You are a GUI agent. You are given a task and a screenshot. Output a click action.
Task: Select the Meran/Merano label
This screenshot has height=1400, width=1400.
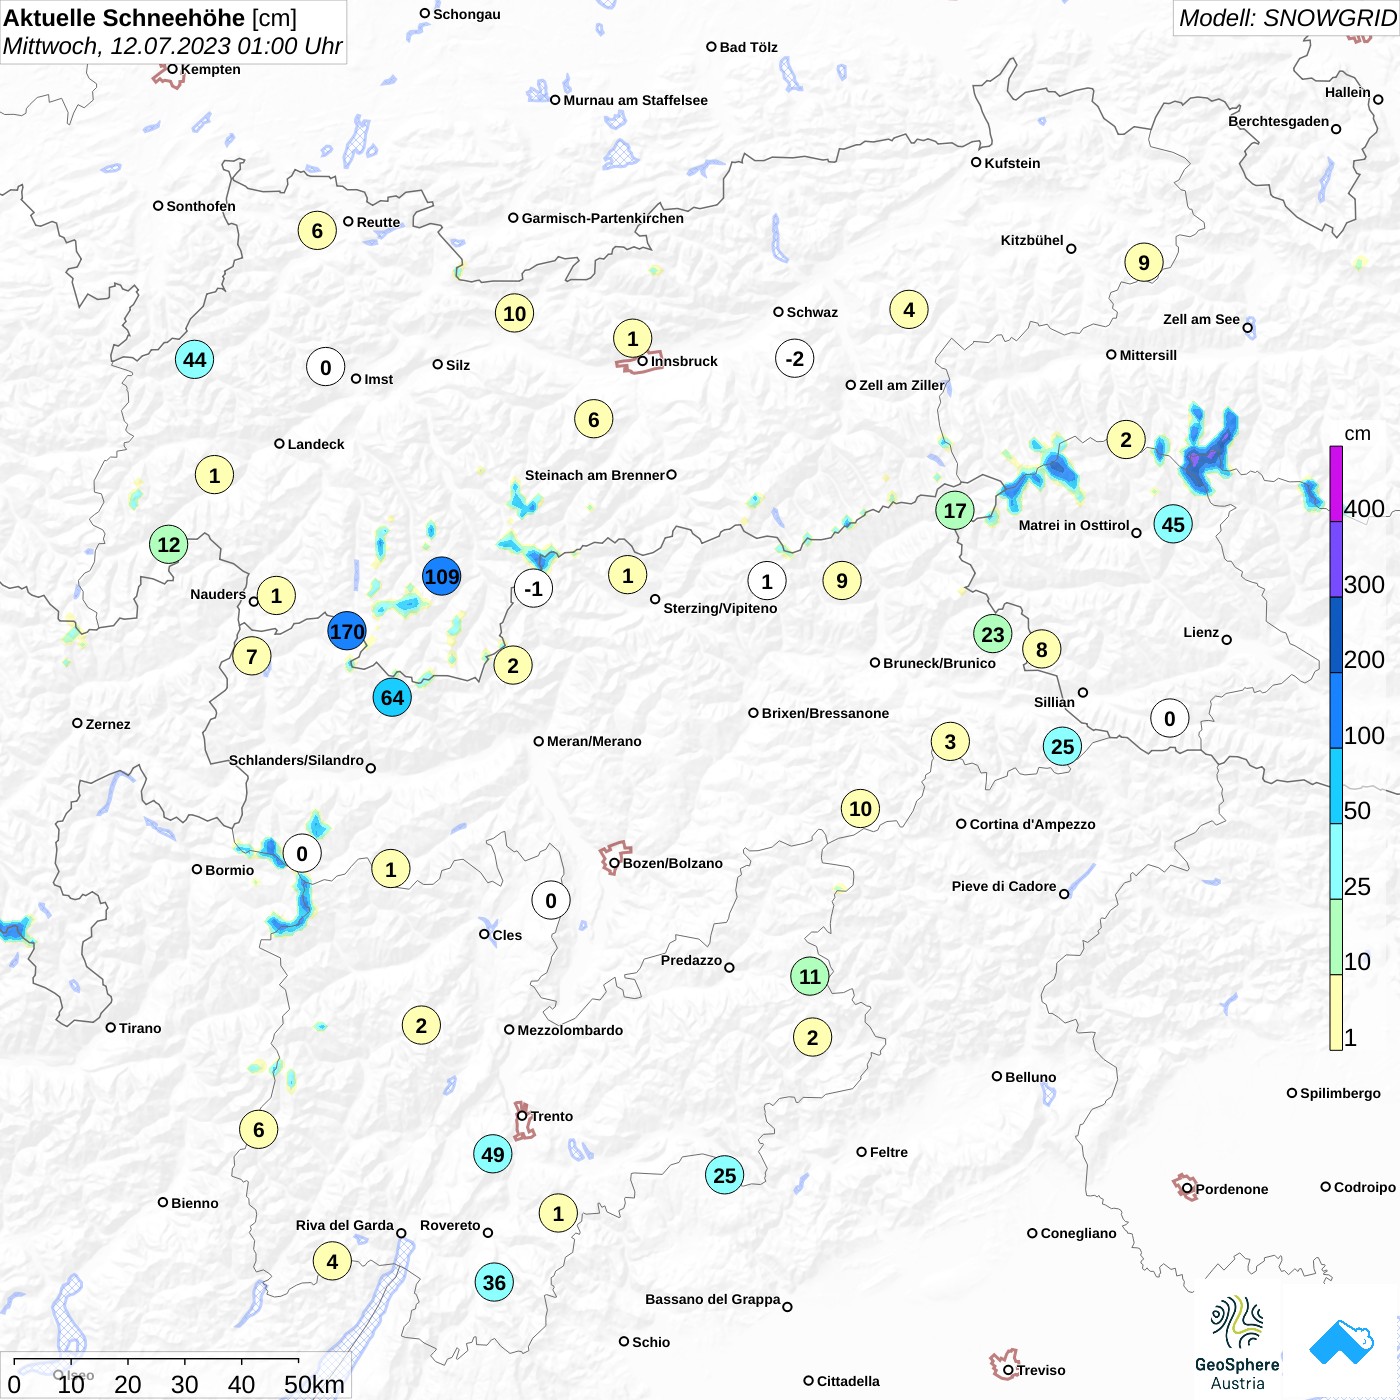(594, 741)
